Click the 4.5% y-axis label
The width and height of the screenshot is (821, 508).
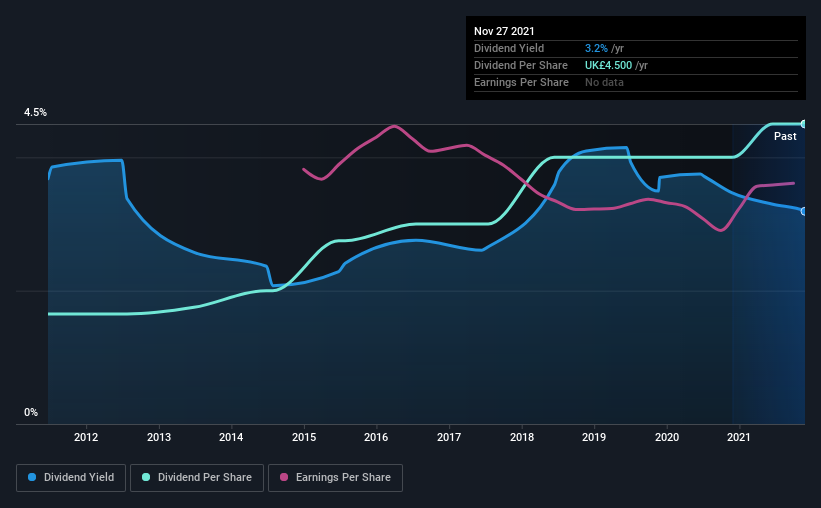pyautogui.click(x=35, y=113)
